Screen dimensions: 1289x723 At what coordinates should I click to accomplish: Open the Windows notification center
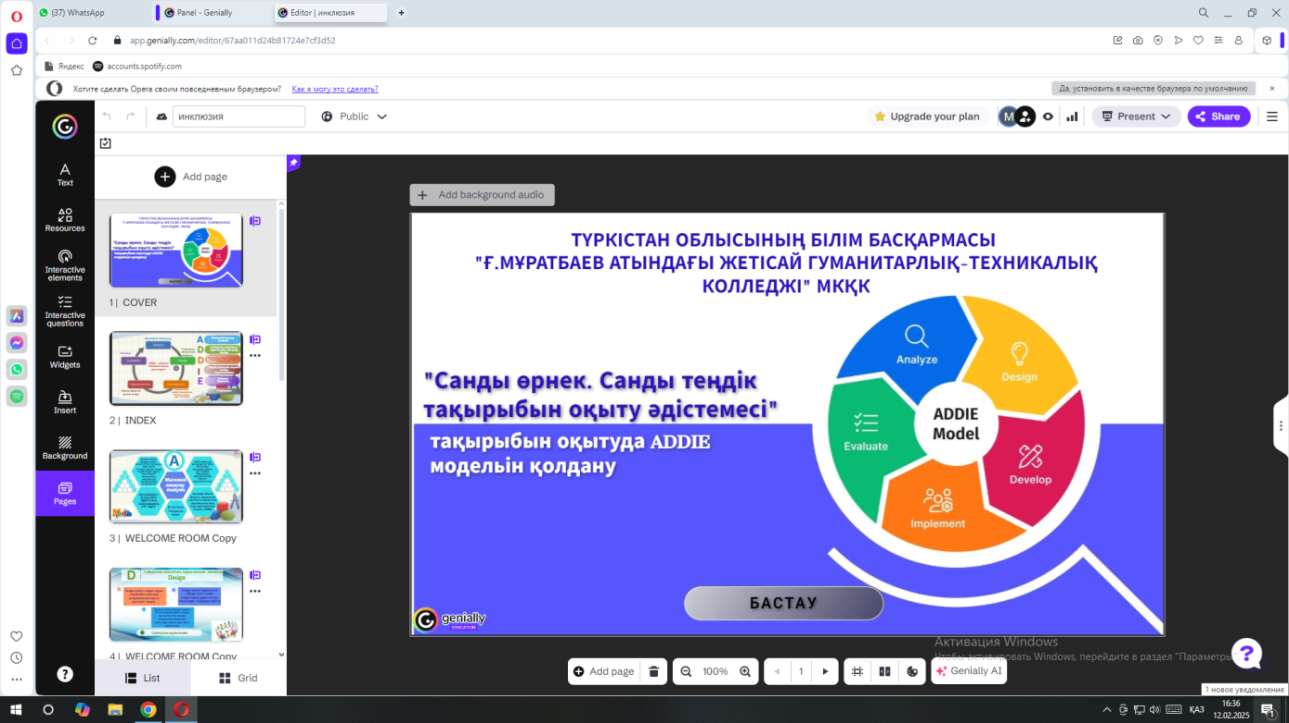click(x=1269, y=710)
